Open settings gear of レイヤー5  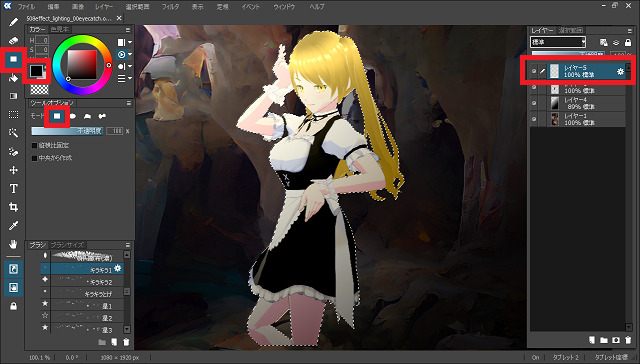coord(620,71)
